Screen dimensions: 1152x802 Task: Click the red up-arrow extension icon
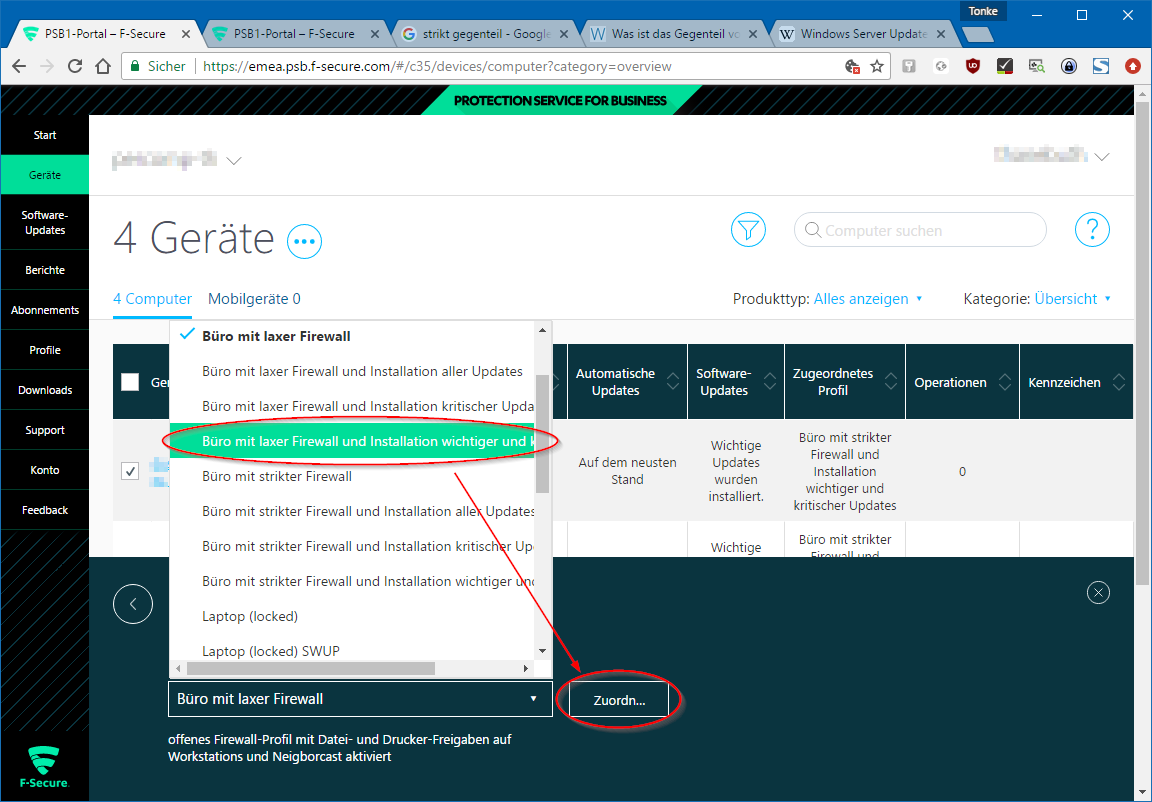(1133, 66)
